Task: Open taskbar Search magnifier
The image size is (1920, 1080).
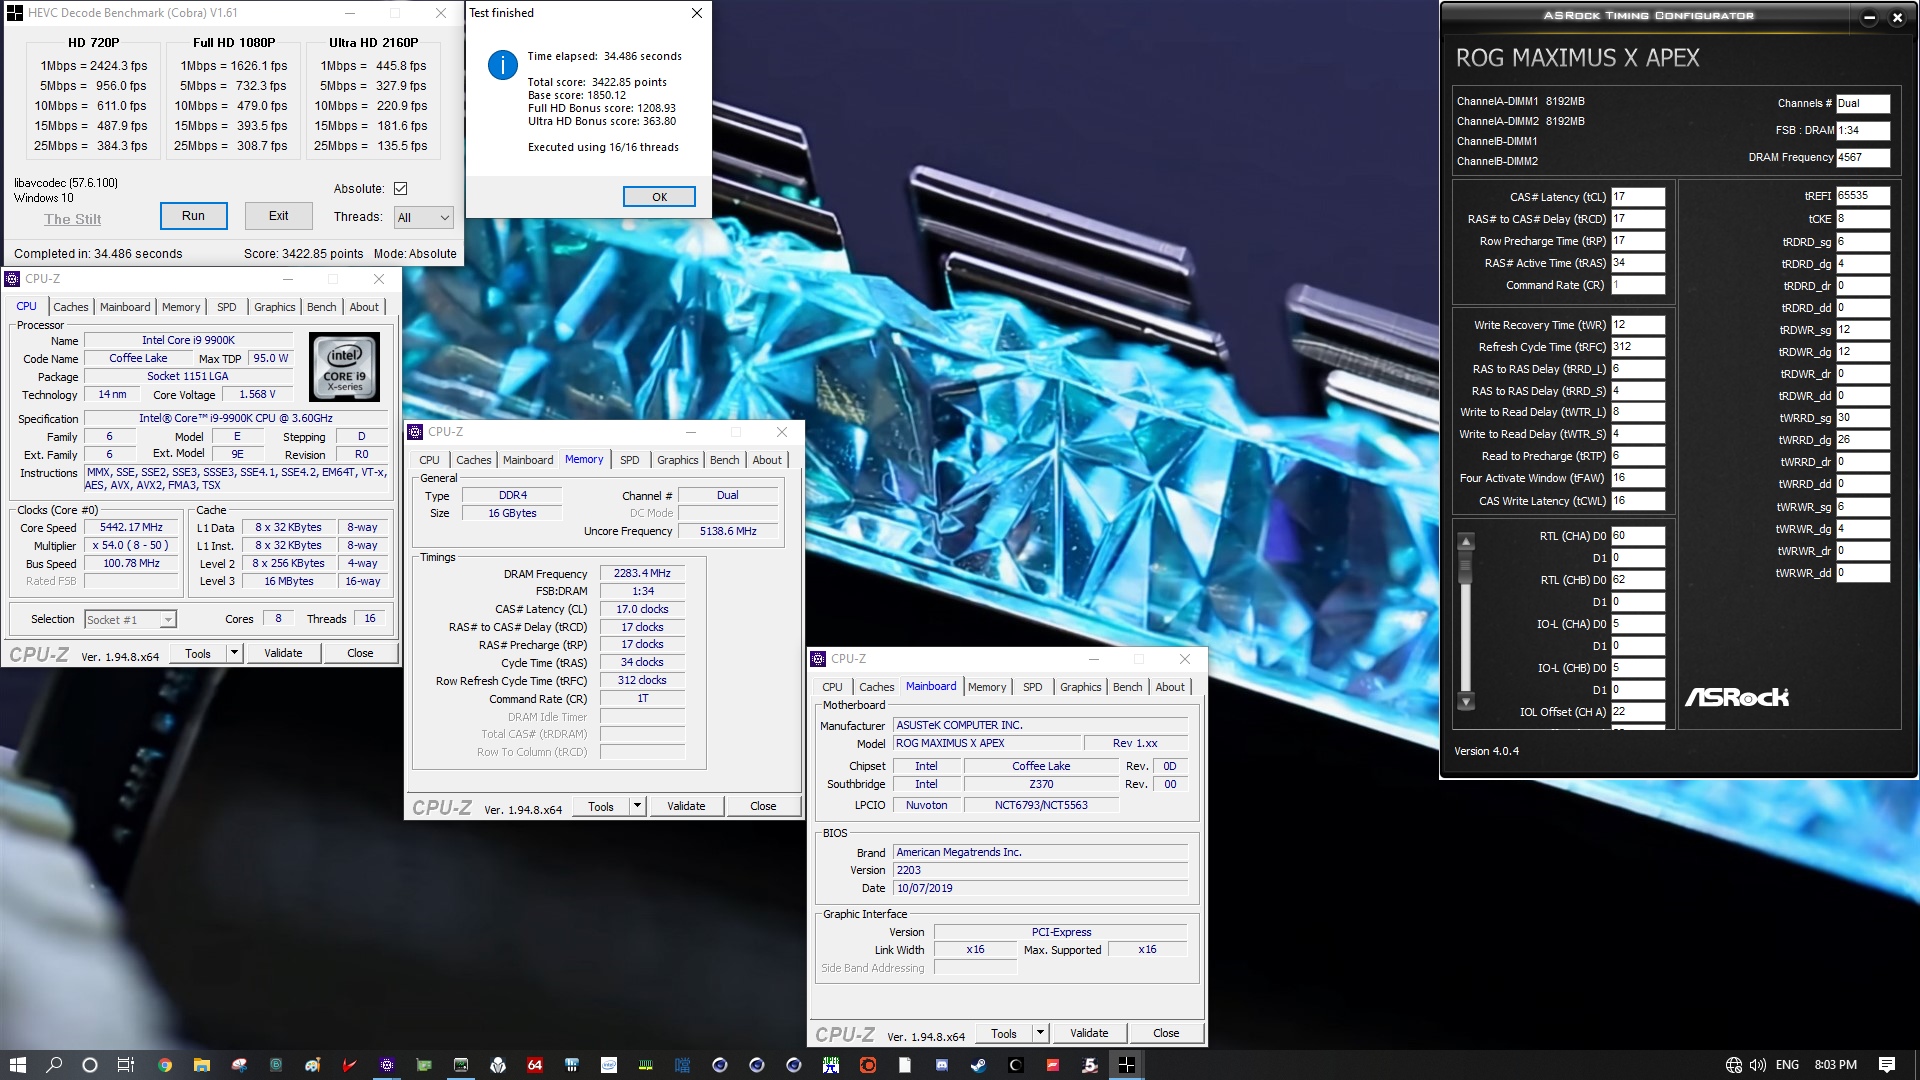Action: coord(54,1065)
